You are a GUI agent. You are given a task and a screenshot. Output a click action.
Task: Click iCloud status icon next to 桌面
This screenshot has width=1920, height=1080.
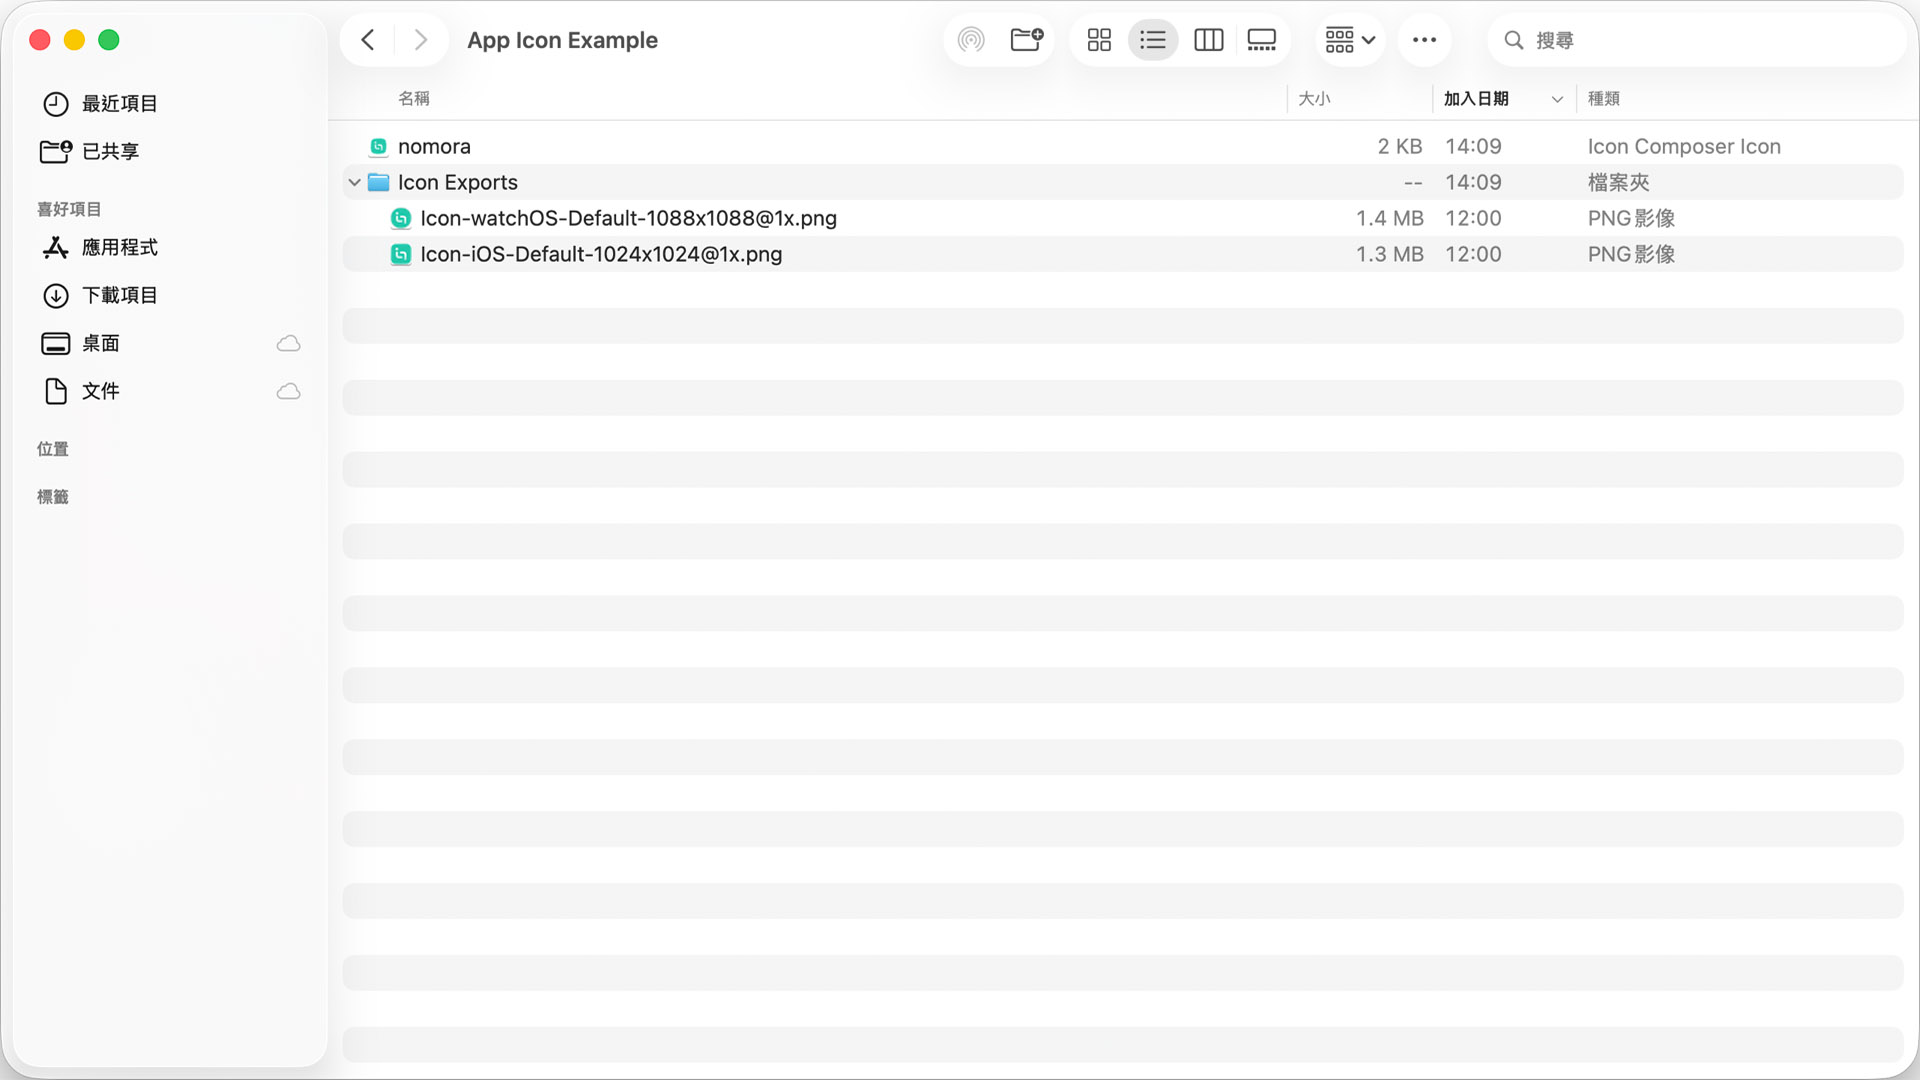(288, 343)
